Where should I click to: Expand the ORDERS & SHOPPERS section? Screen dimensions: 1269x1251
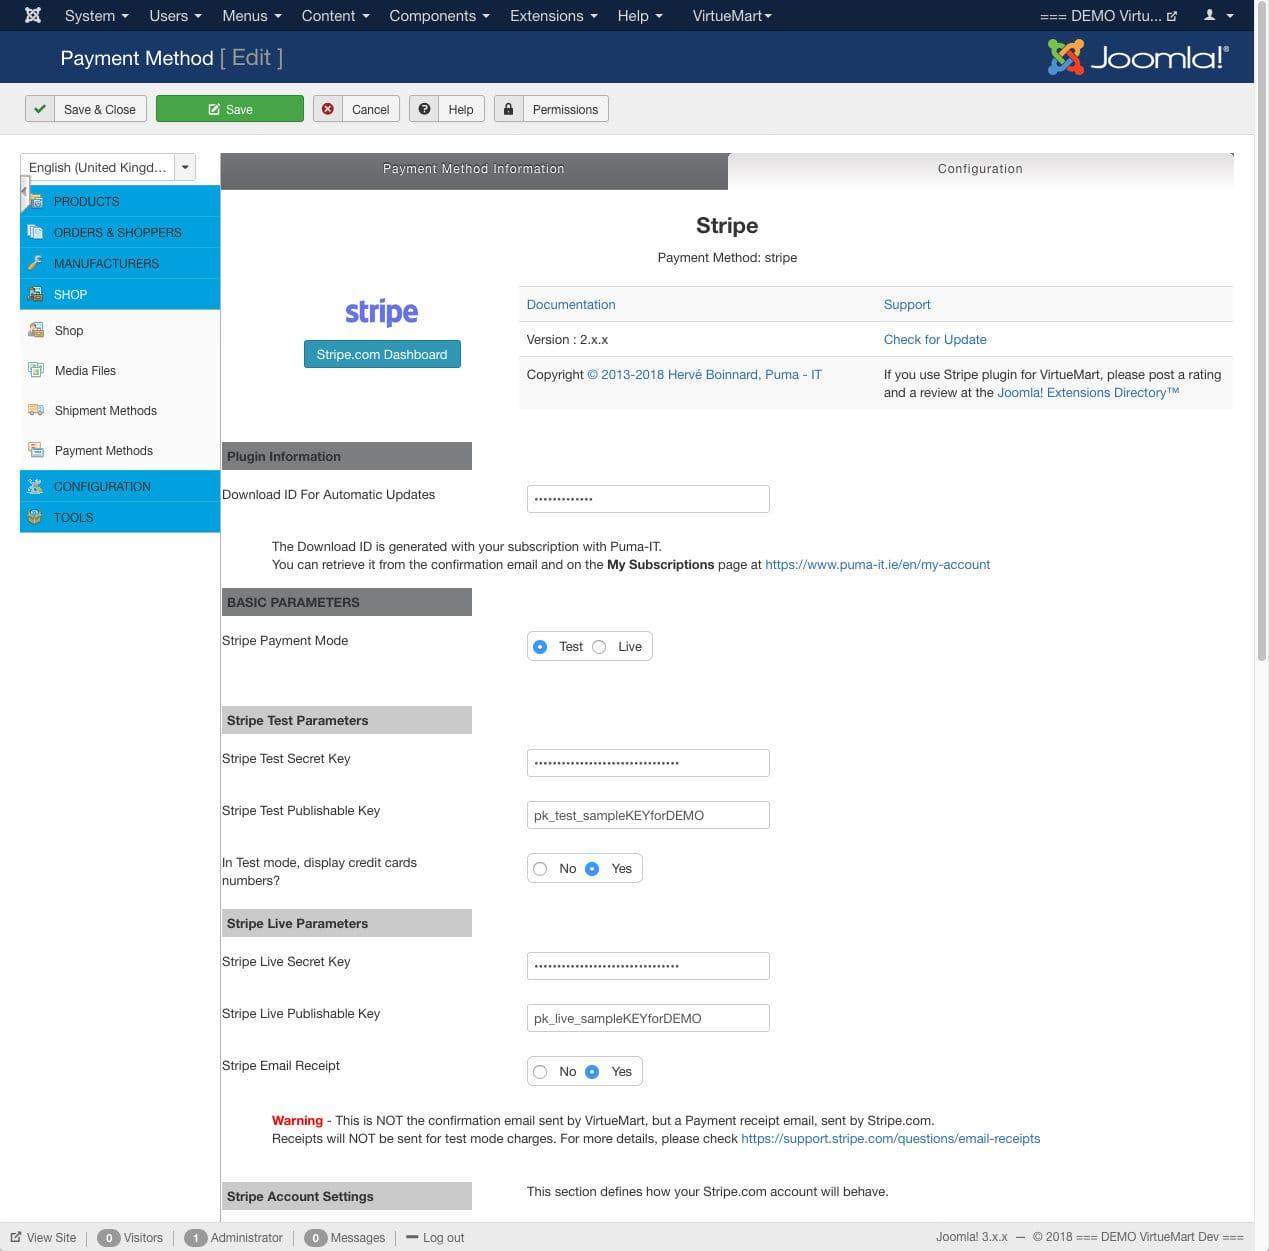(x=120, y=232)
